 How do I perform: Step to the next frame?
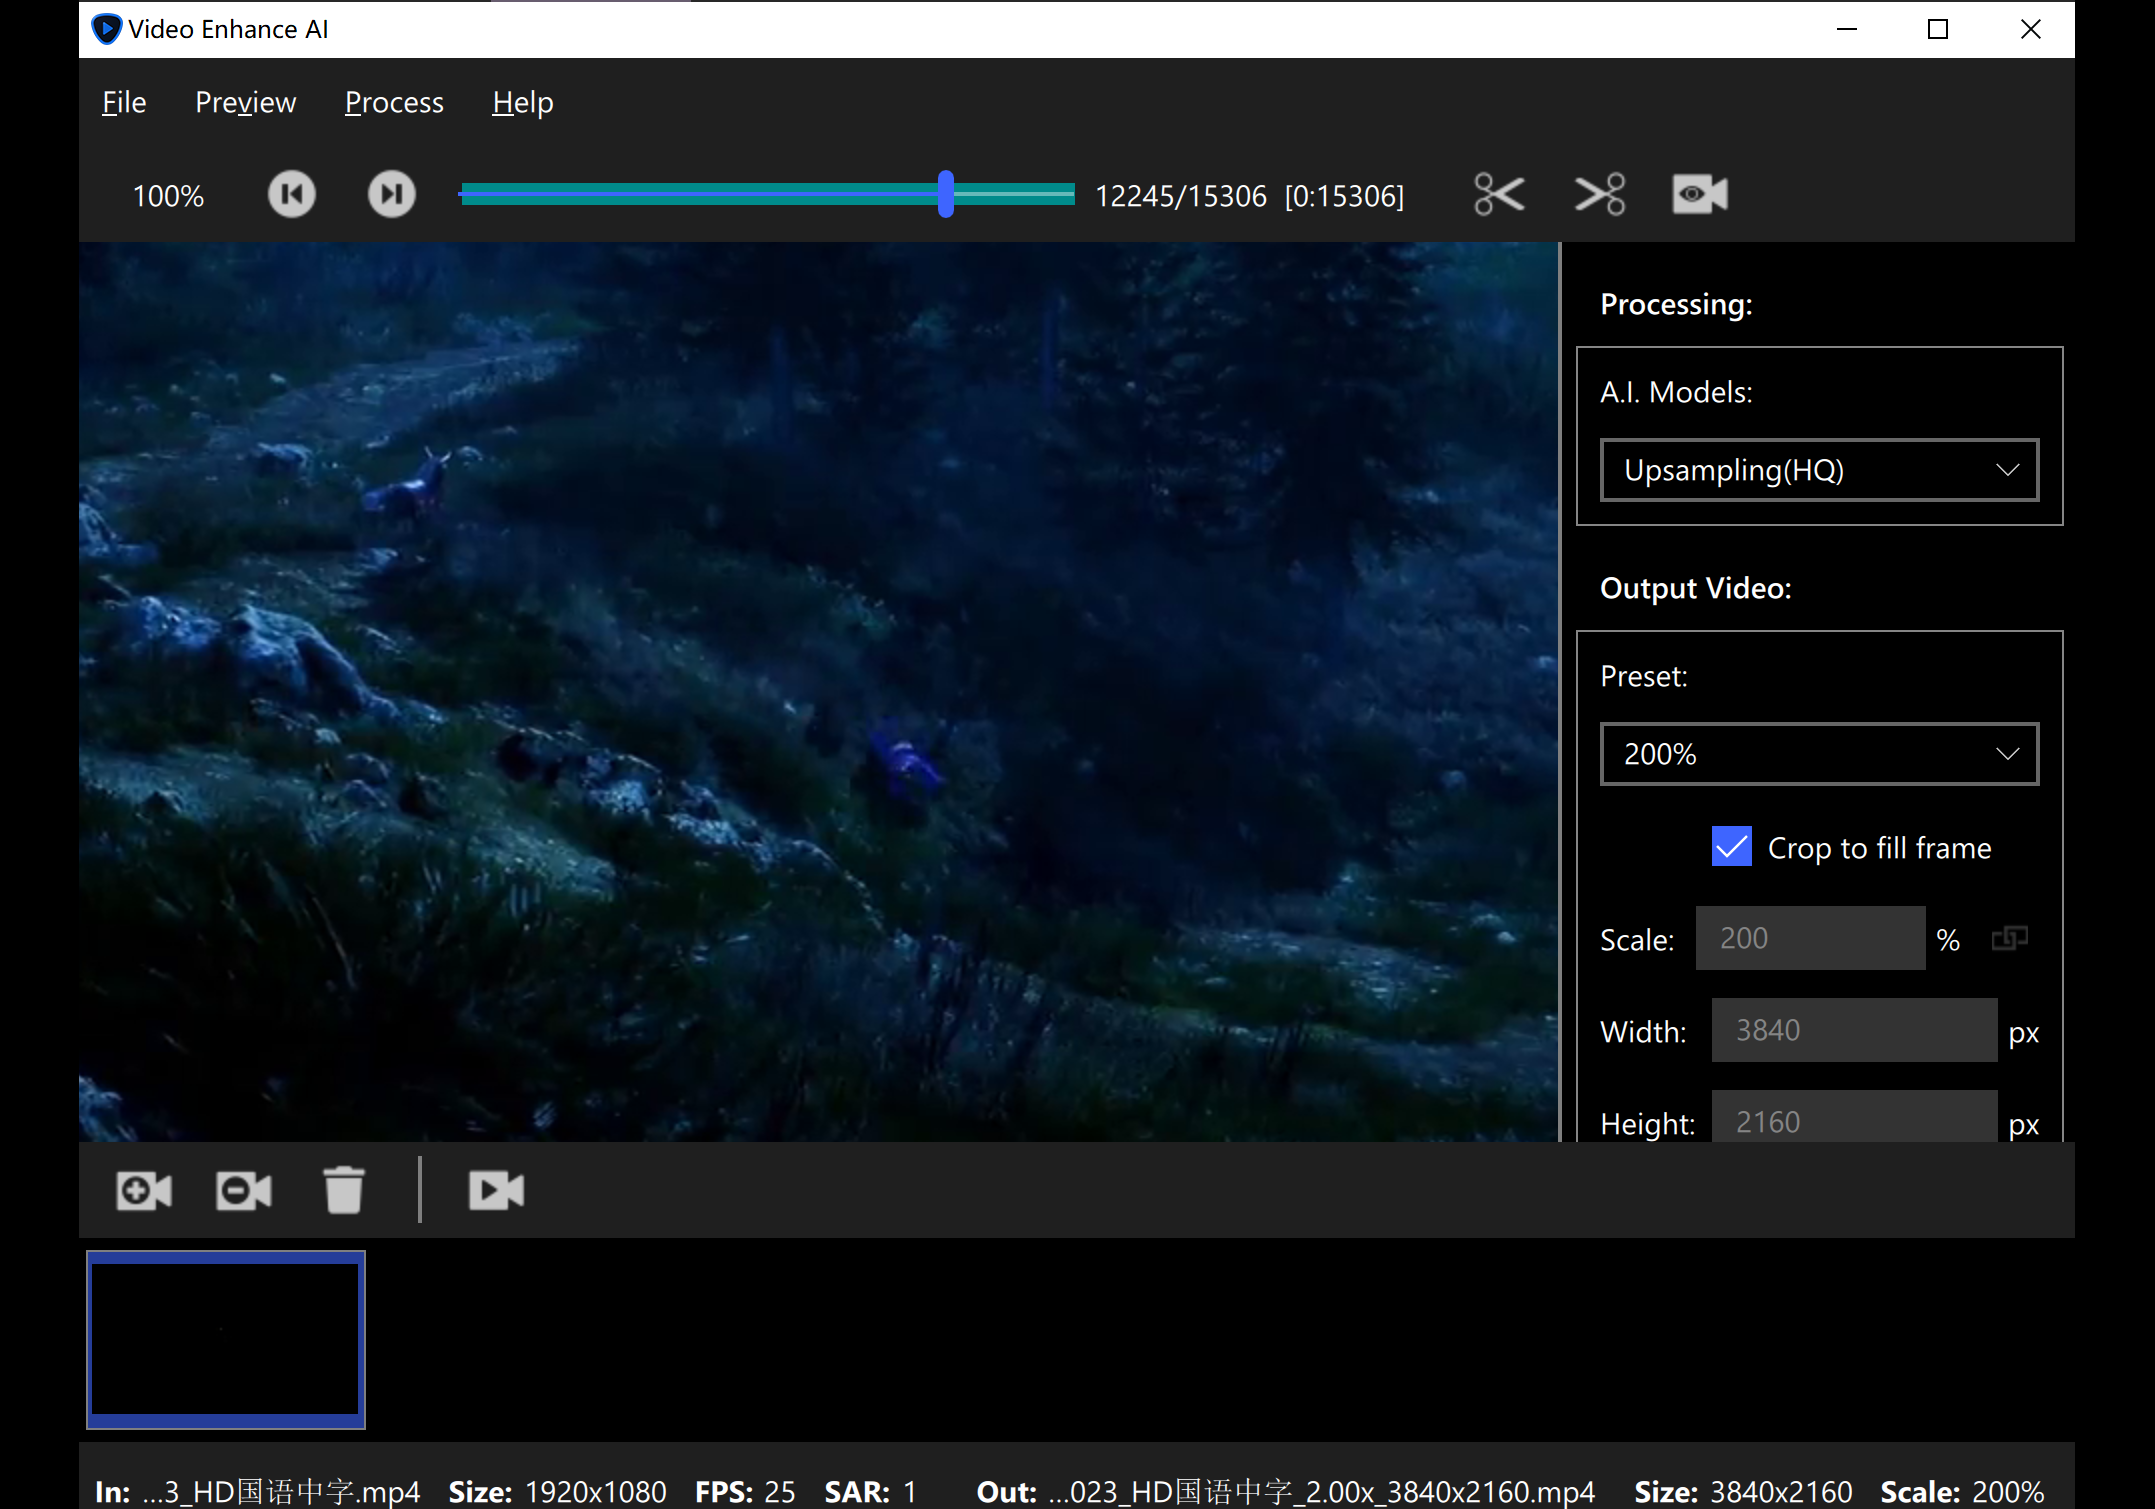[392, 194]
